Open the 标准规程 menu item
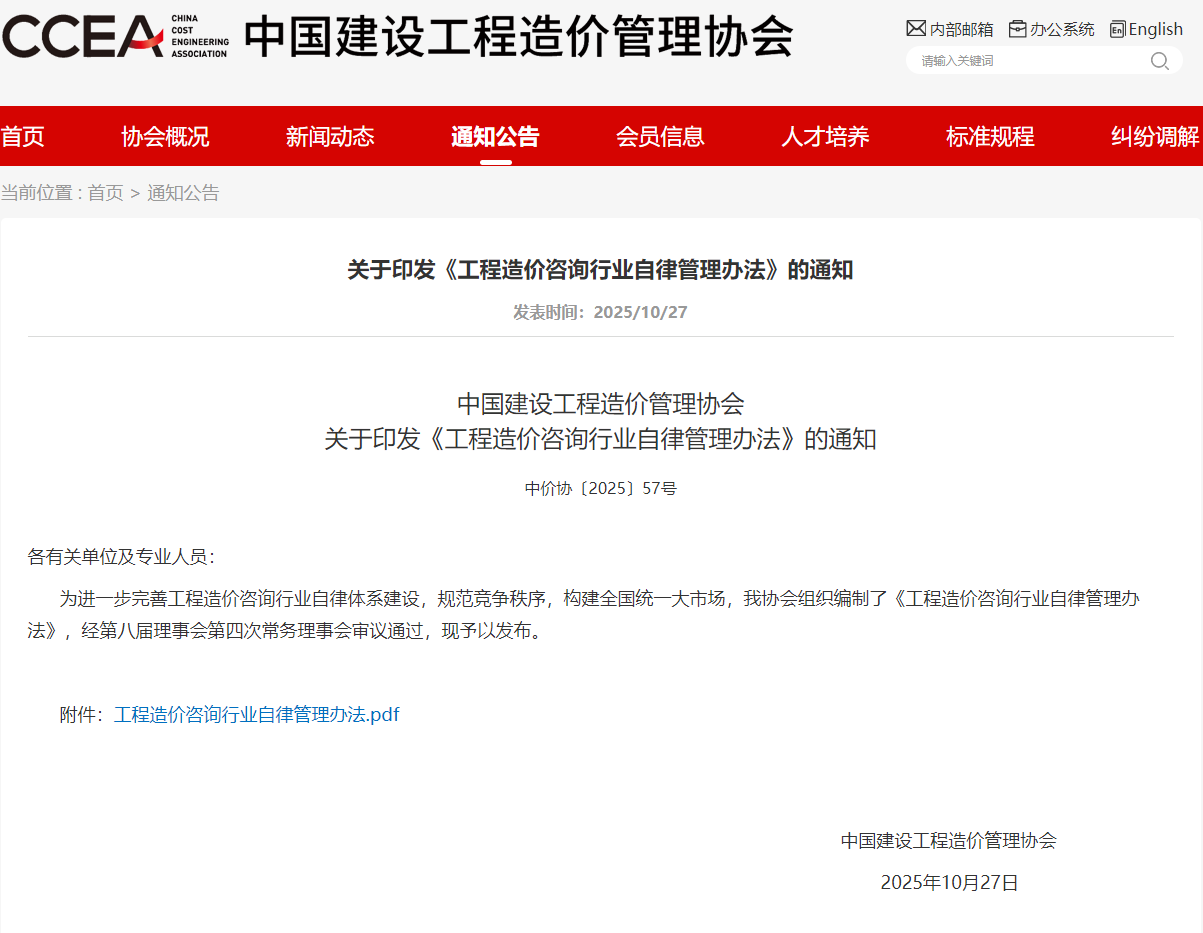 (990, 137)
